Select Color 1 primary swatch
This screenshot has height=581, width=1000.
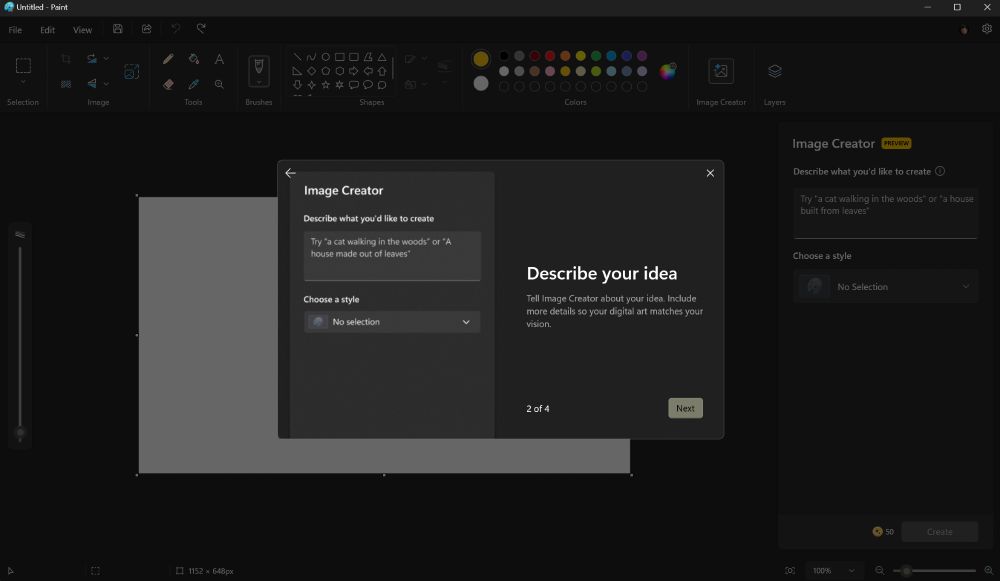click(x=481, y=59)
